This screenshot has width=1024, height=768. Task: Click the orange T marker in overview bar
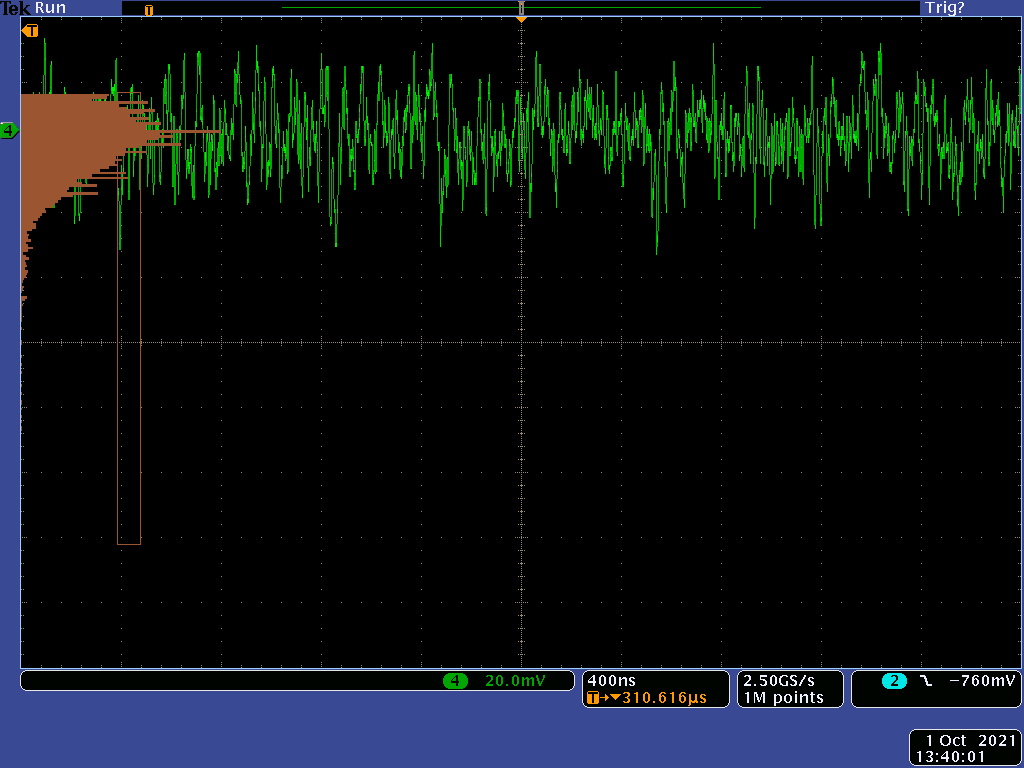[x=149, y=10]
